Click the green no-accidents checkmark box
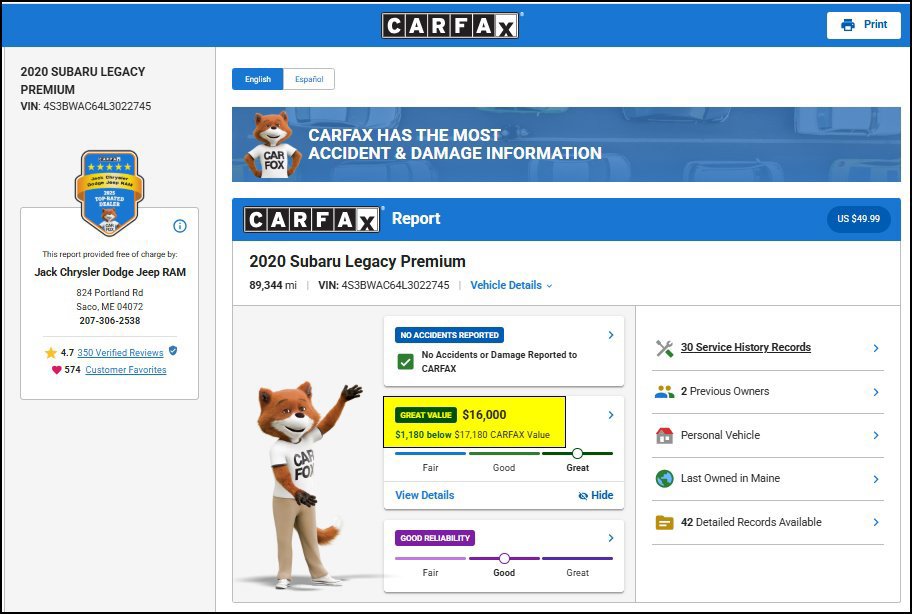The height and width of the screenshot is (614, 912). click(405, 362)
